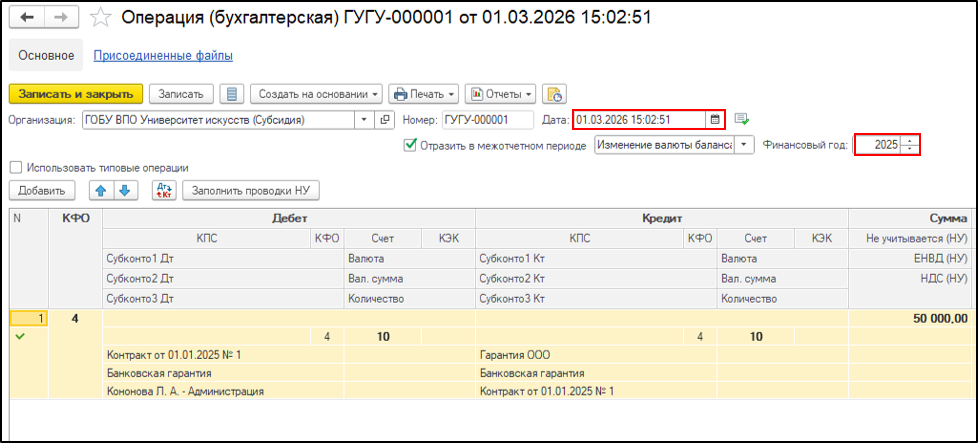The image size is (978, 443).
Task: Select the Гарантия ООО credit cell
Action: 596,355
